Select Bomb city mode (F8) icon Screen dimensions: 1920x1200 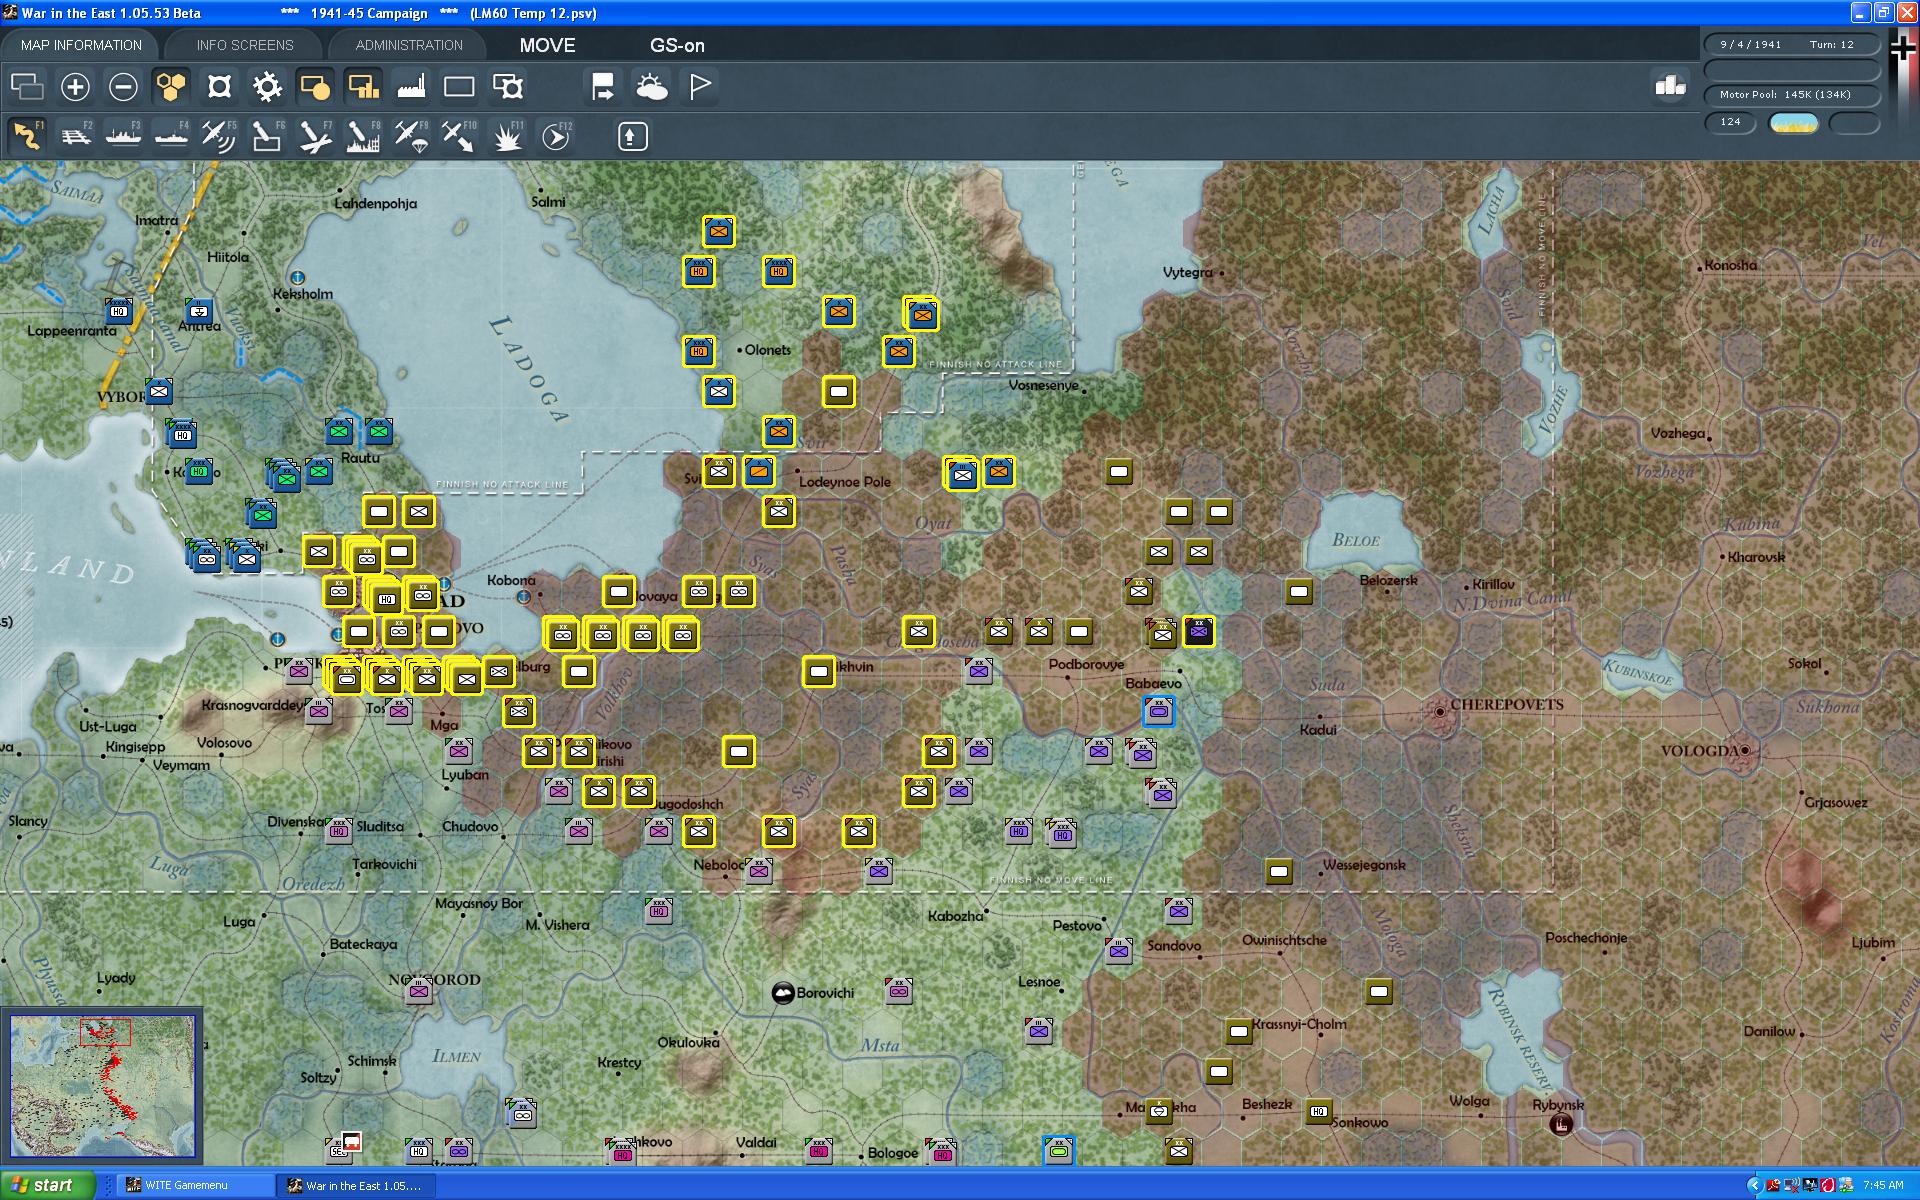point(363,136)
